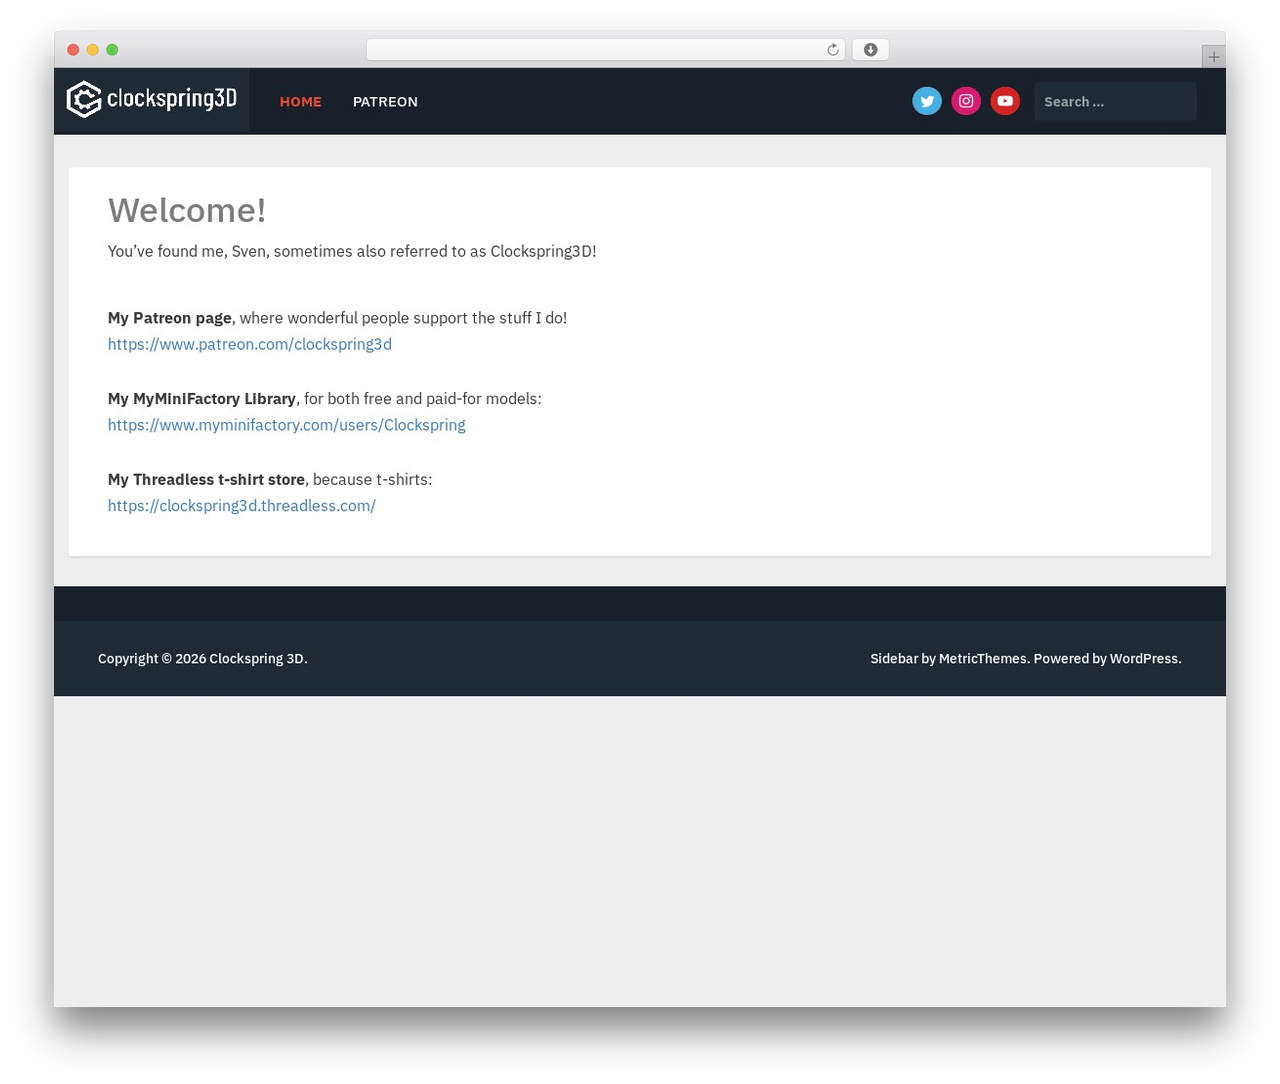The height and width of the screenshot is (1084, 1280).
Task: Click the browser address bar
Action: pyautogui.click(x=606, y=50)
